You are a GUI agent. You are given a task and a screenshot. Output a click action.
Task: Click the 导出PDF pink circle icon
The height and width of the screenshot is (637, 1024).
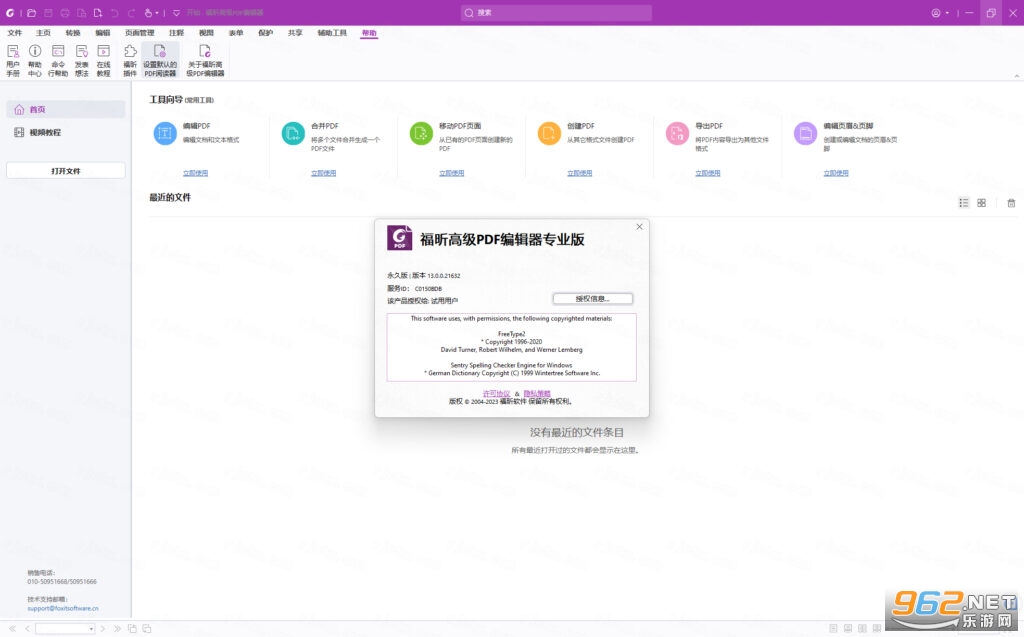[677, 133]
